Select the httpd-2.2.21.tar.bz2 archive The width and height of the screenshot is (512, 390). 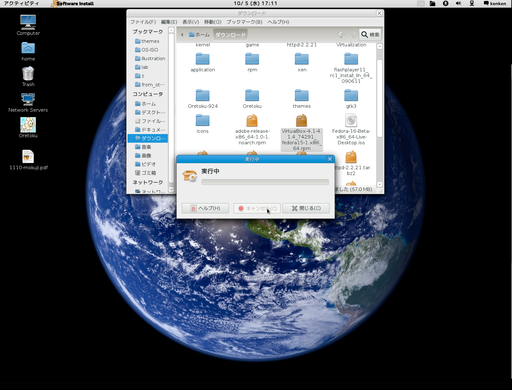pos(351,163)
